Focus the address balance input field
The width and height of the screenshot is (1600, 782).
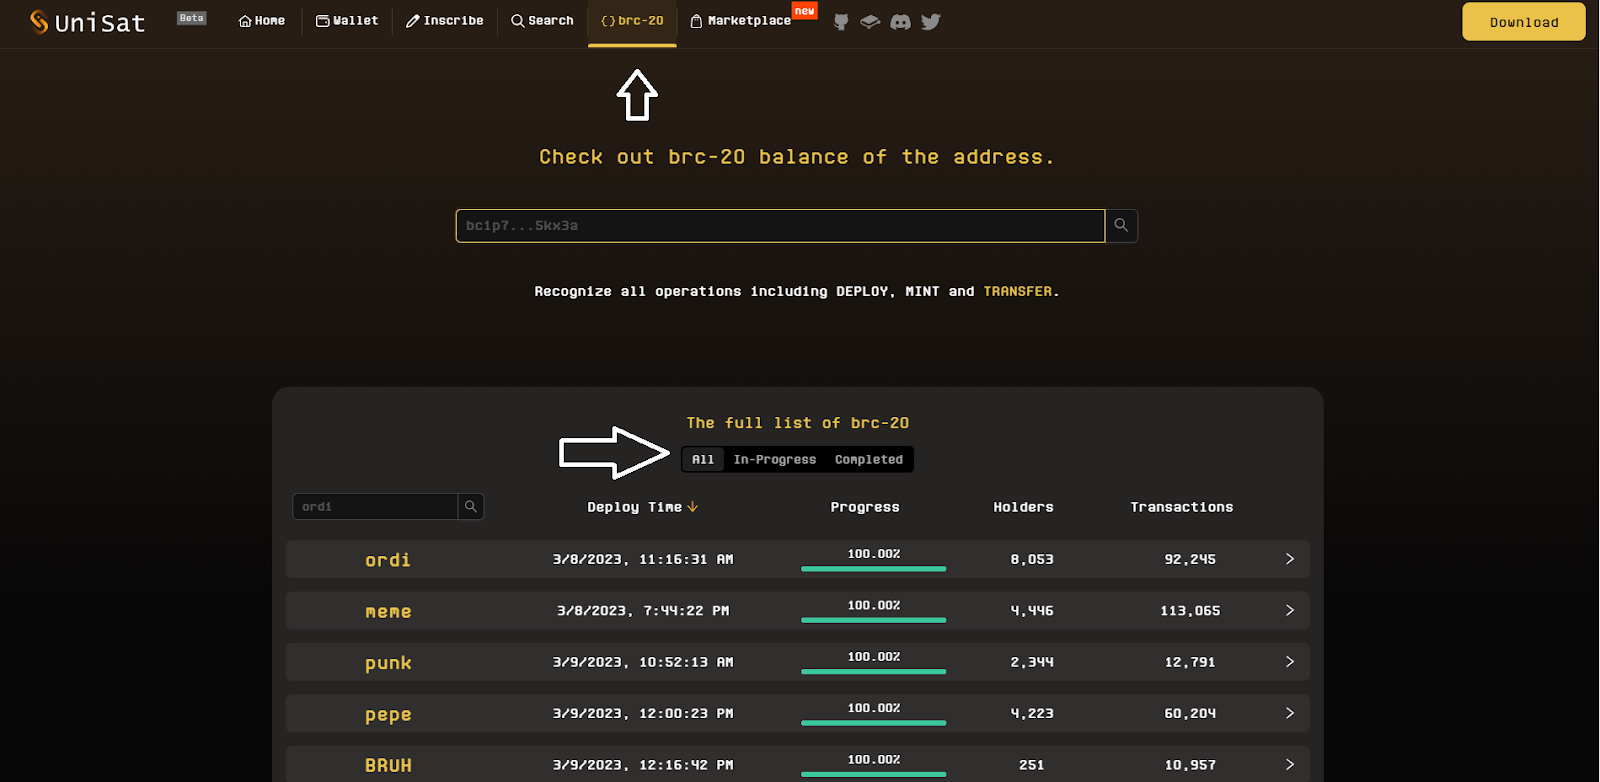[x=780, y=226]
